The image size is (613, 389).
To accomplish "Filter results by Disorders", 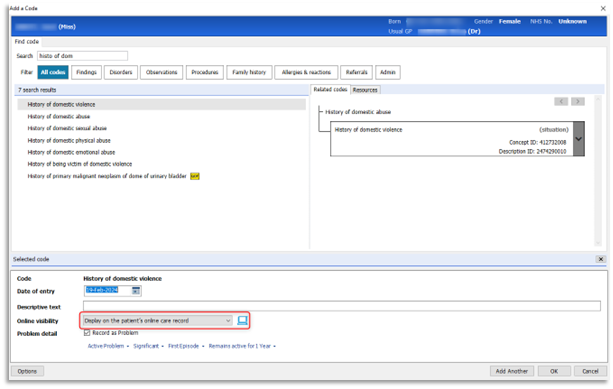I will pyautogui.click(x=121, y=72).
